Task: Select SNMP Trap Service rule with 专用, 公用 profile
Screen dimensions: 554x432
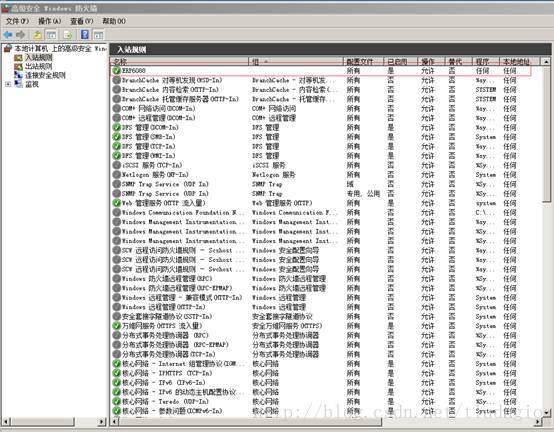Action: 165,194
